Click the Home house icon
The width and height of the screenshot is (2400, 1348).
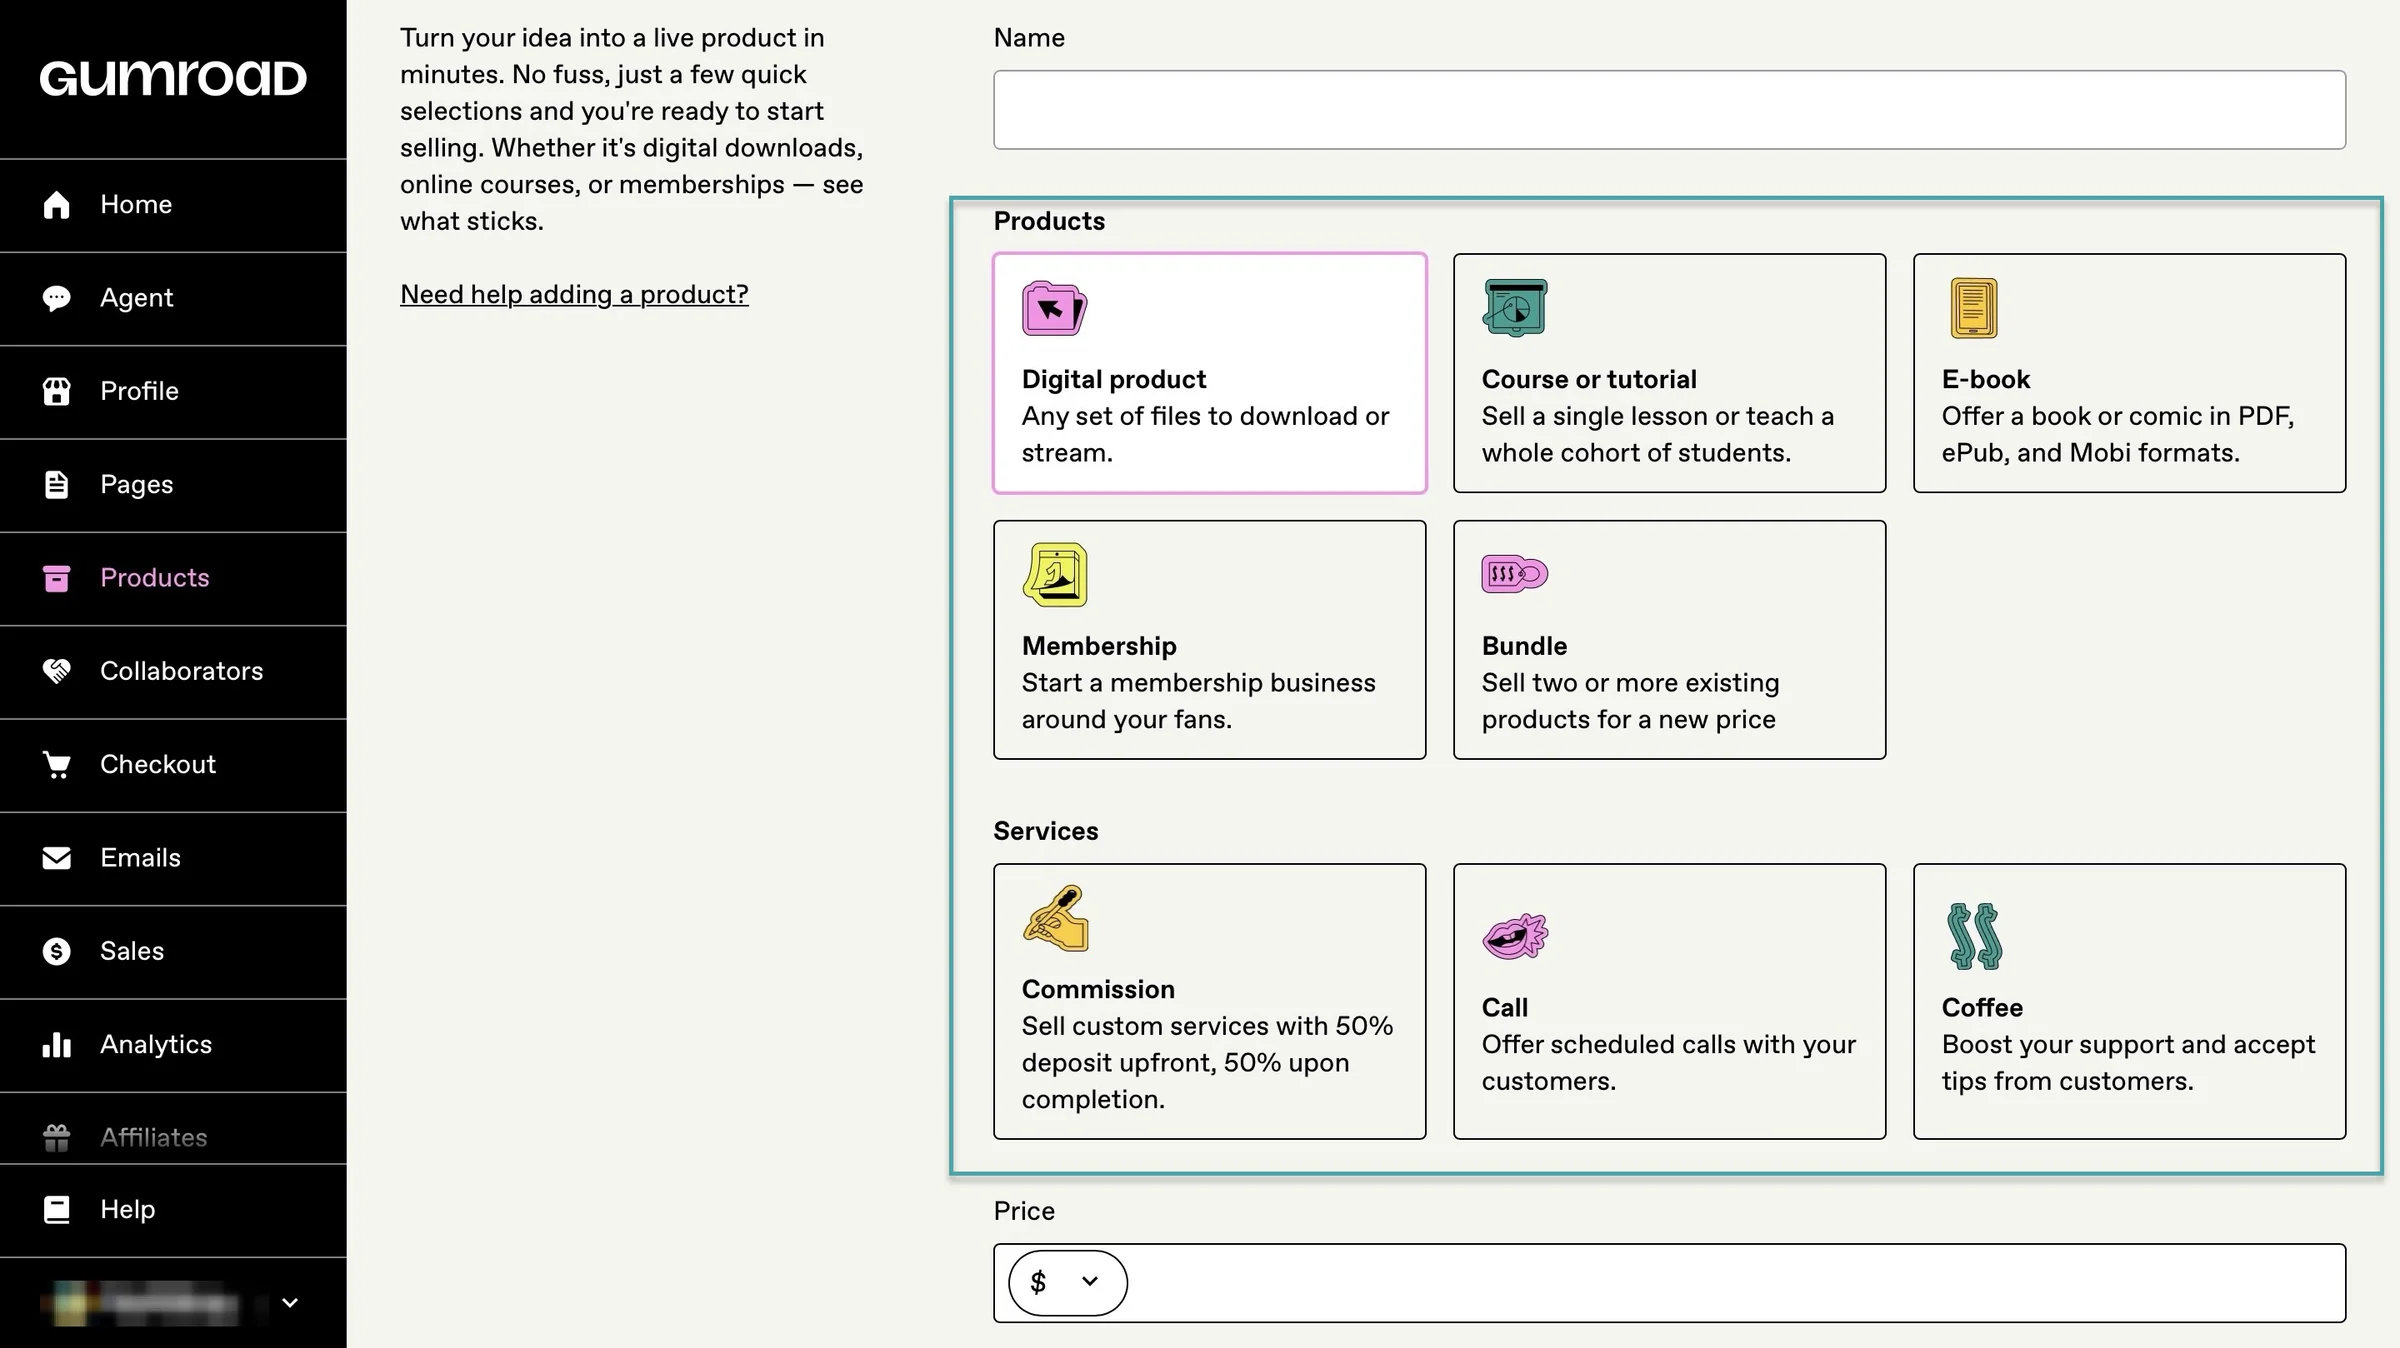coord(57,205)
